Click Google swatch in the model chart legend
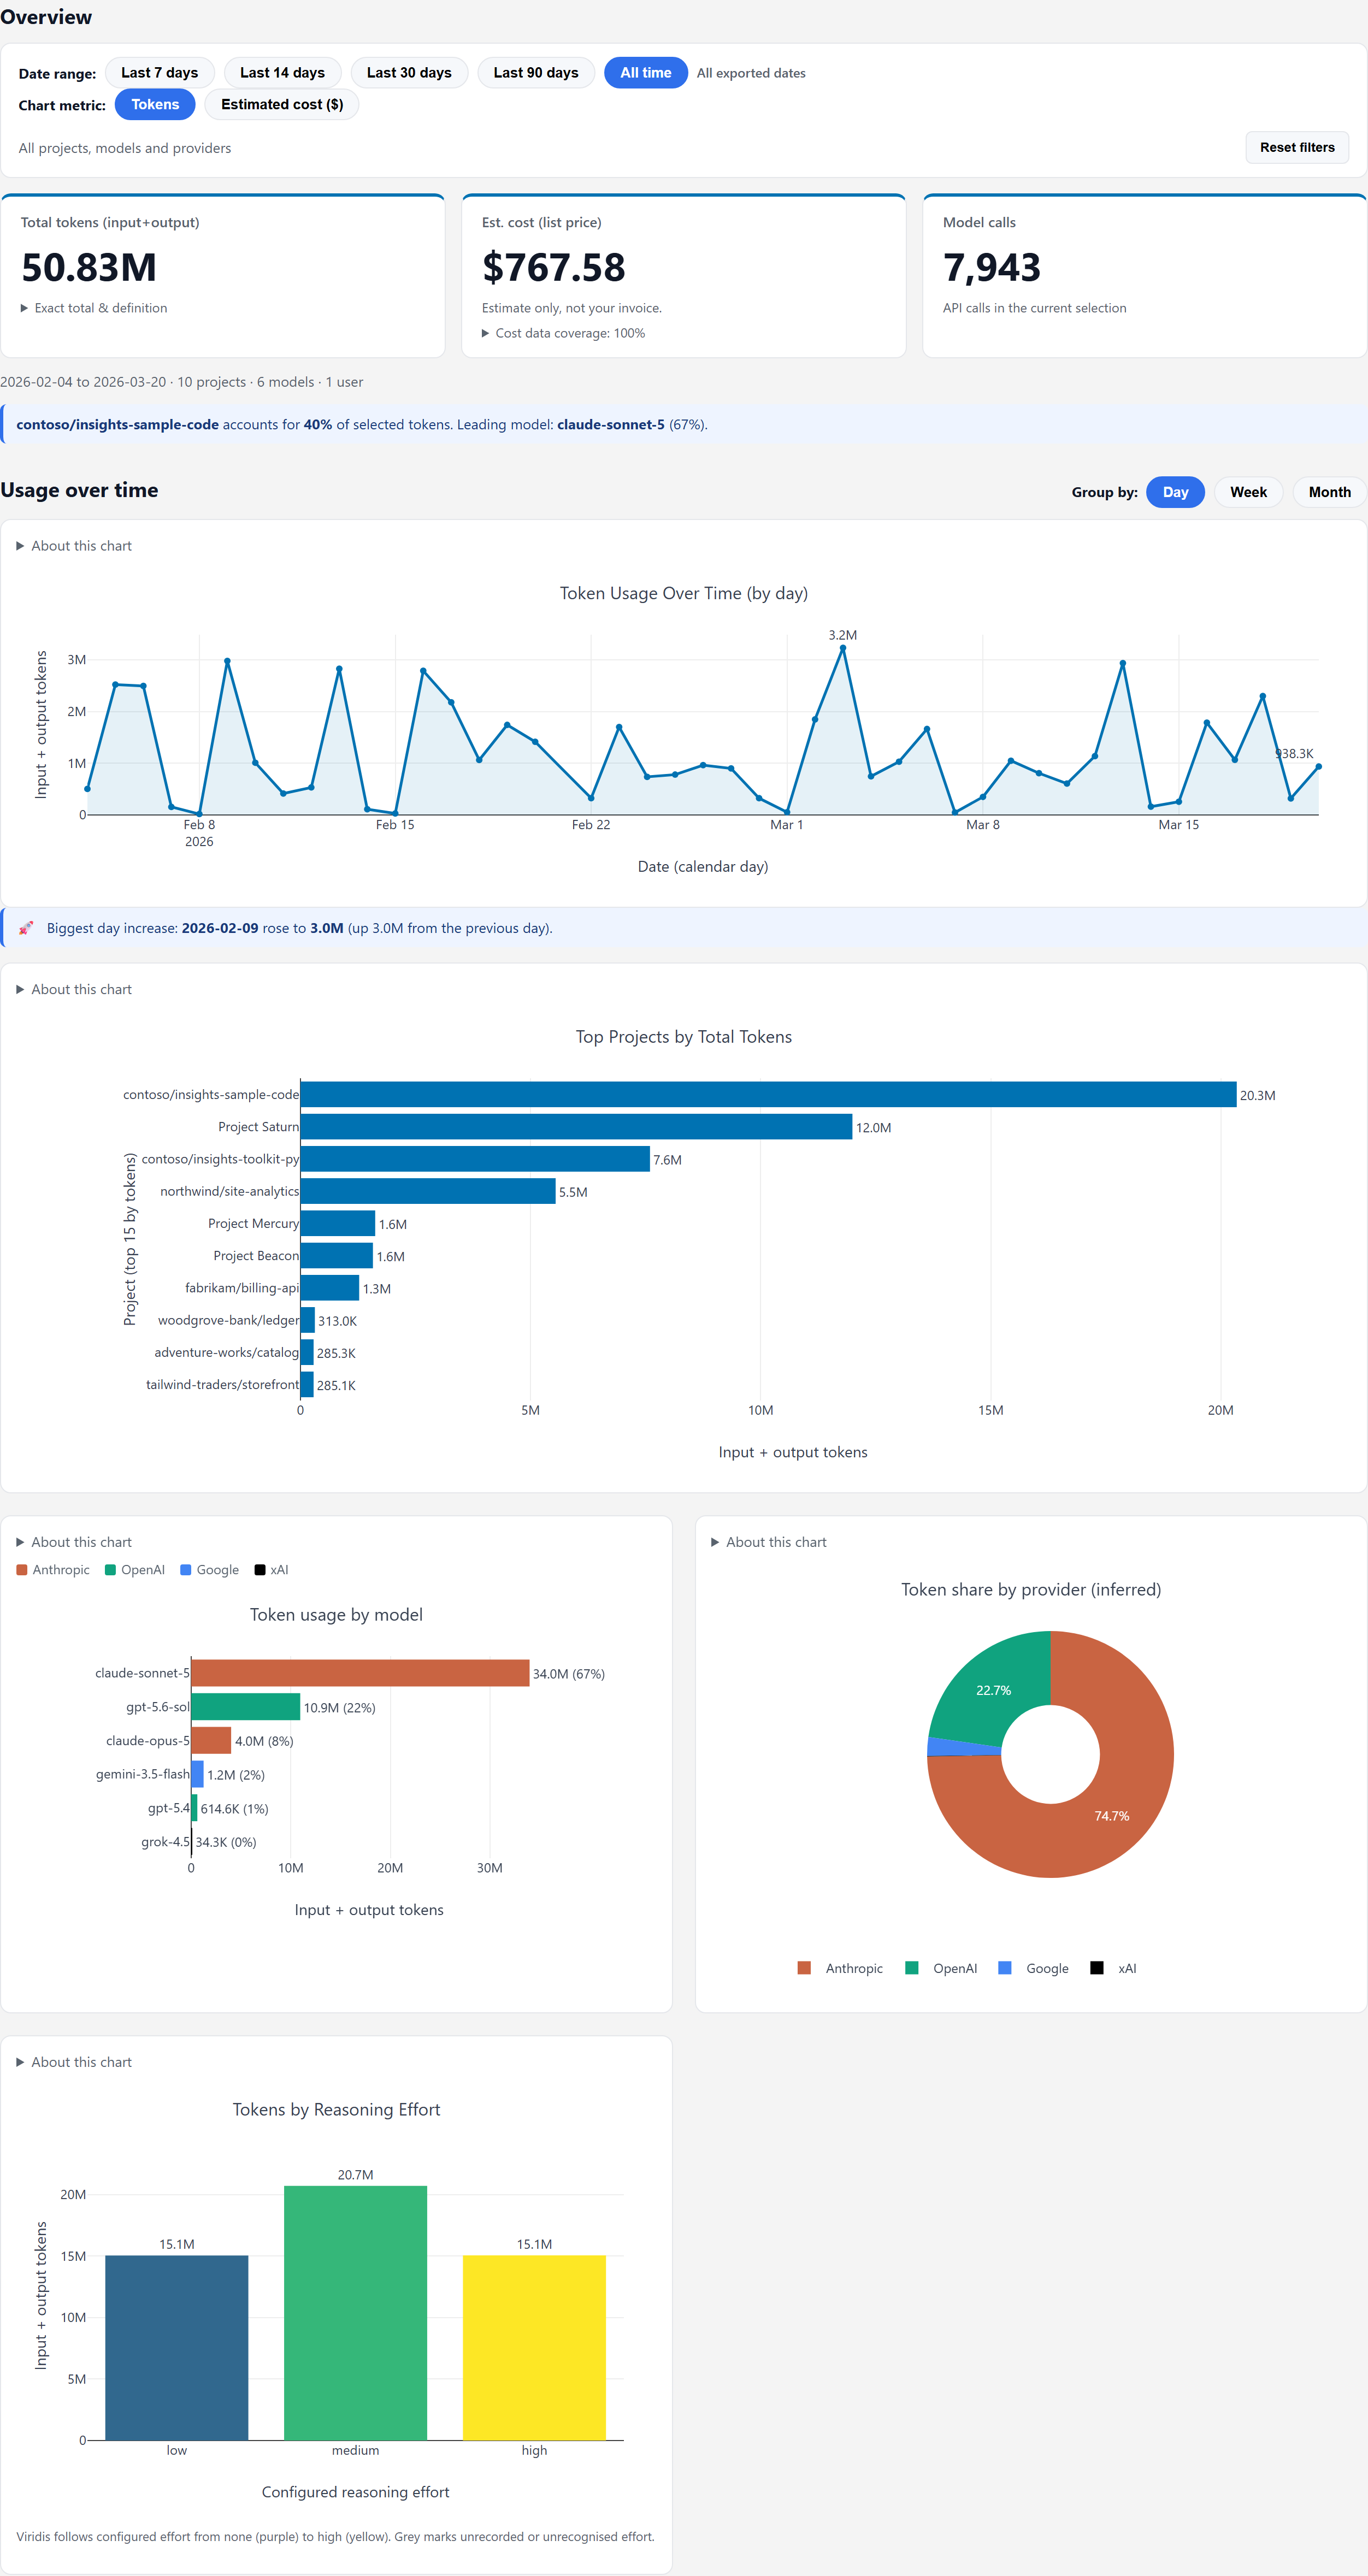The height and width of the screenshot is (2576, 1368). [x=186, y=1570]
